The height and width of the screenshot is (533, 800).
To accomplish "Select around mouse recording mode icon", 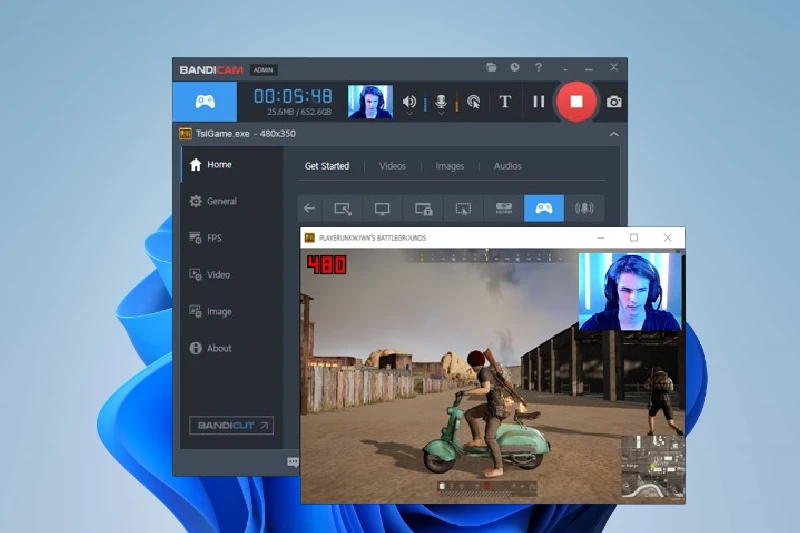I will [463, 208].
